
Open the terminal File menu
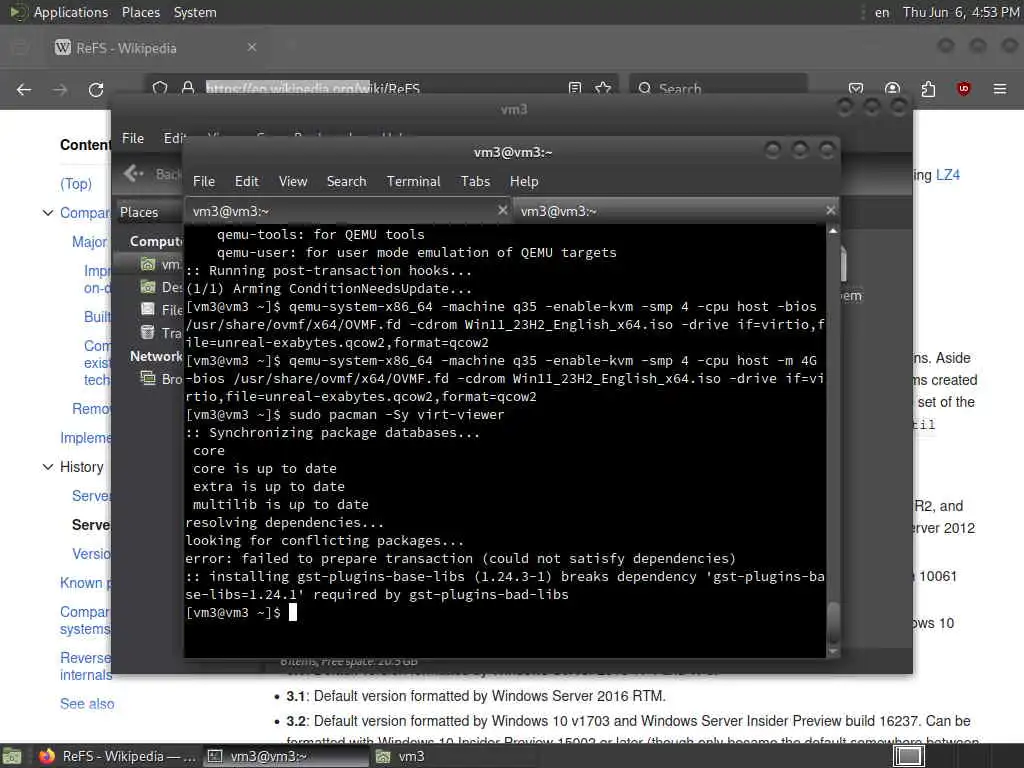coord(204,182)
